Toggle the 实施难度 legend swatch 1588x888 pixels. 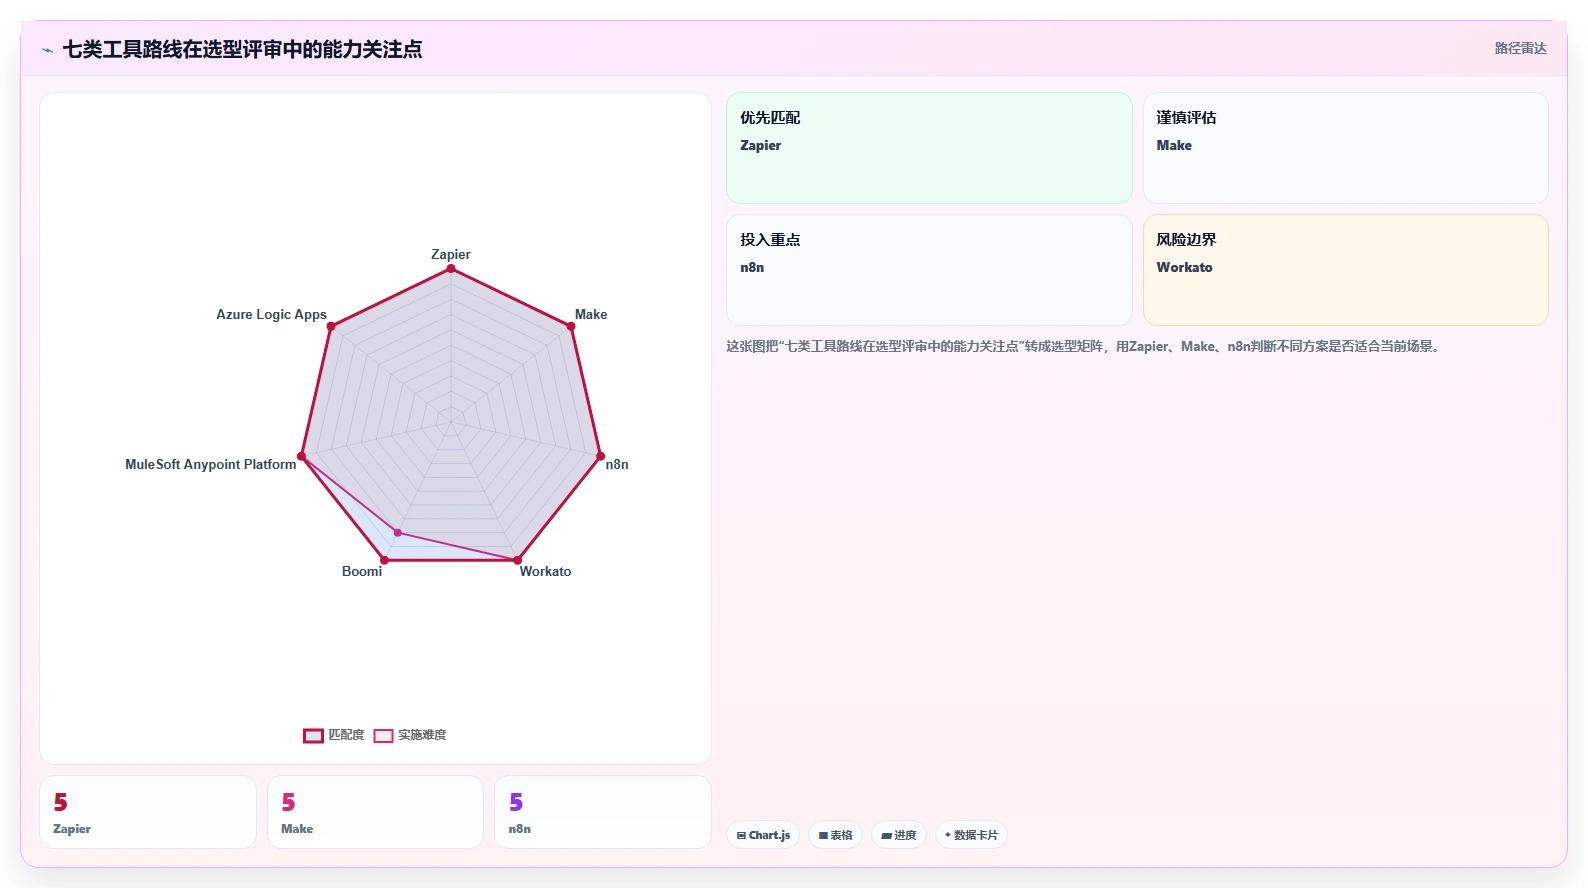[383, 736]
